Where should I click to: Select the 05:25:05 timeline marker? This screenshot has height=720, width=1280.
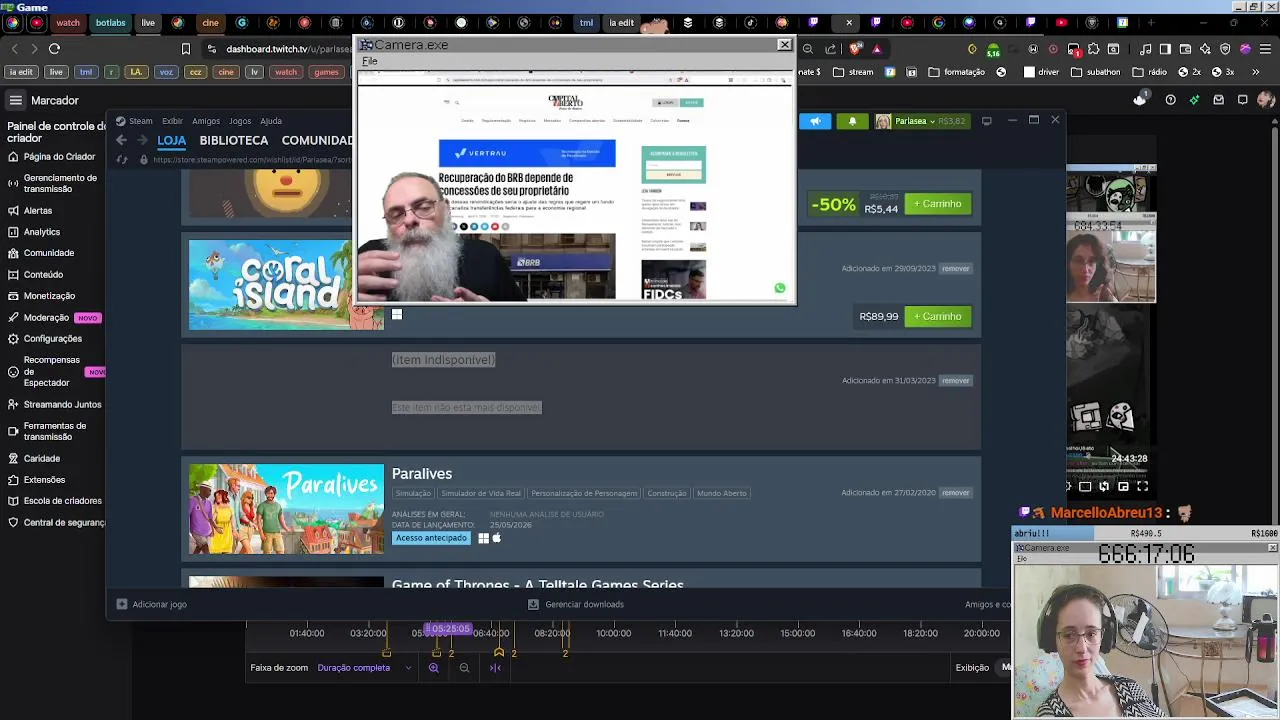(447, 629)
